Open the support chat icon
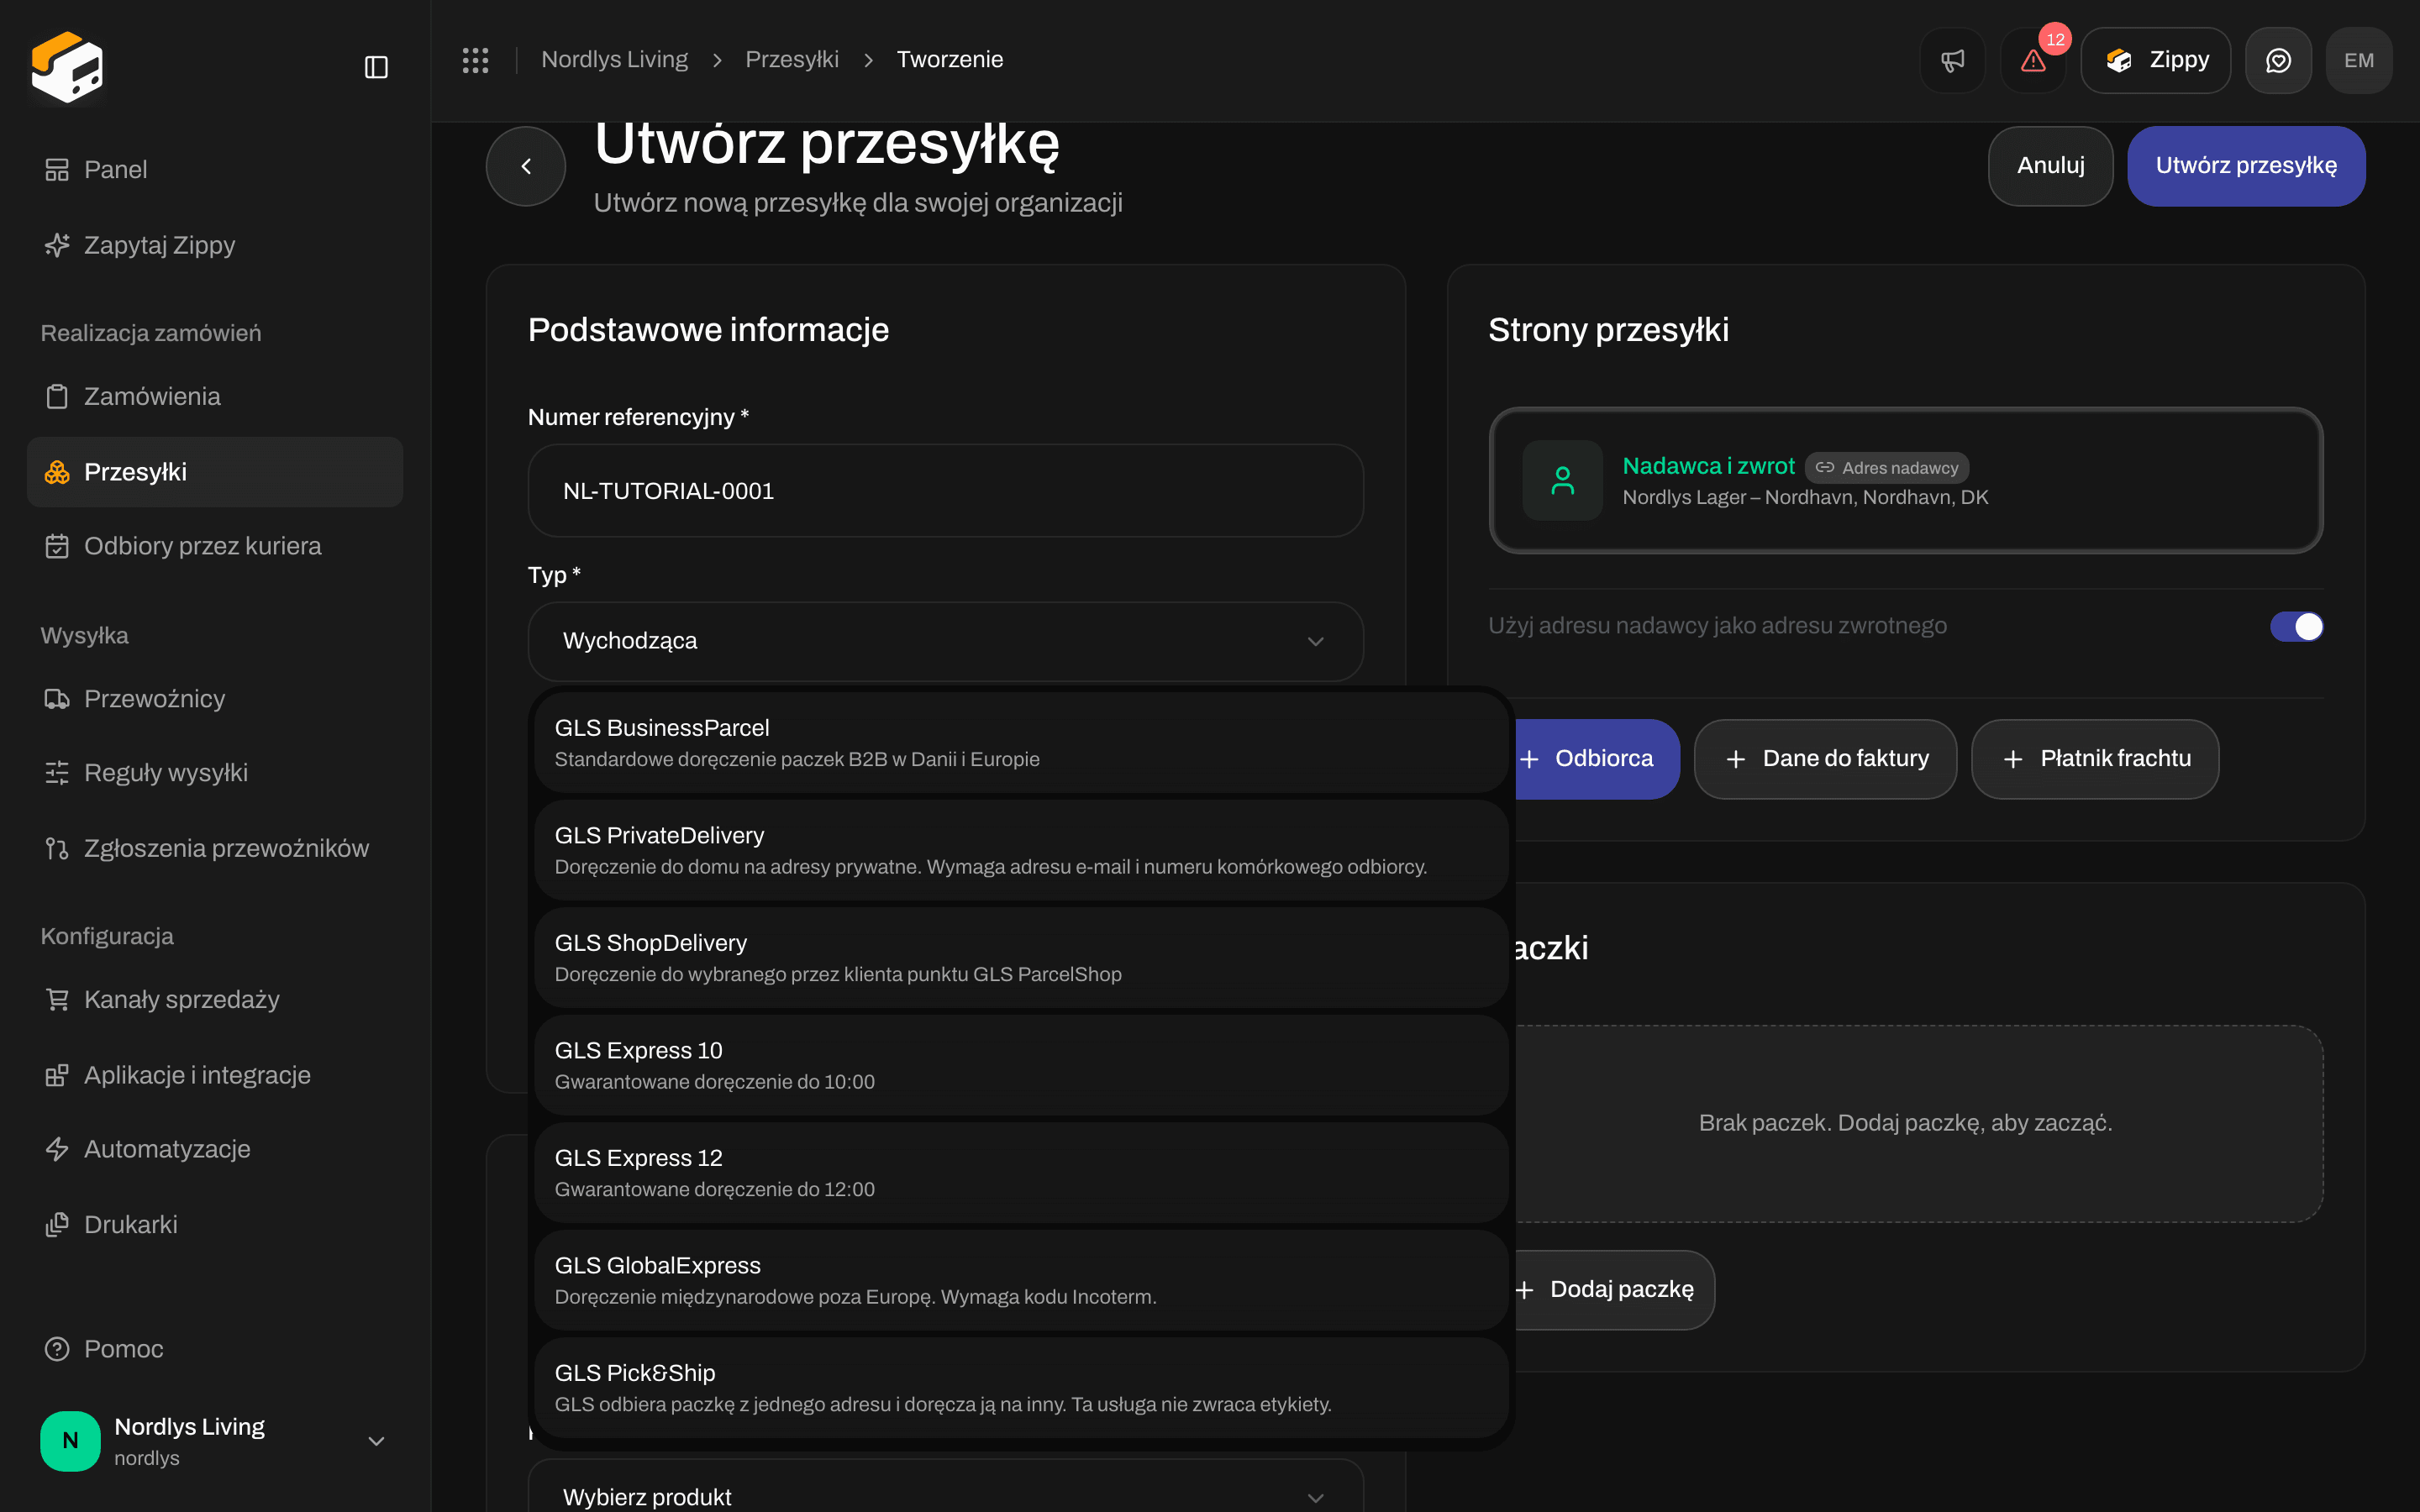The image size is (2420, 1512). tap(2278, 60)
